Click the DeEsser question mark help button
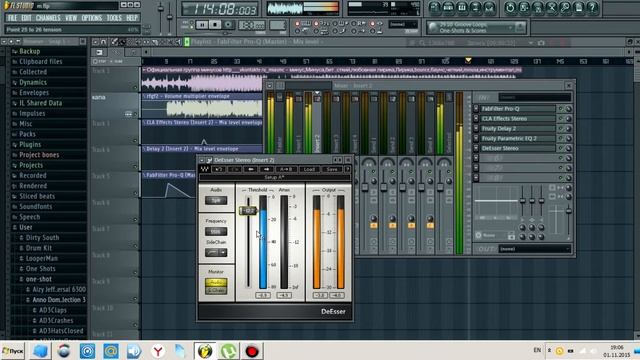 (348, 169)
